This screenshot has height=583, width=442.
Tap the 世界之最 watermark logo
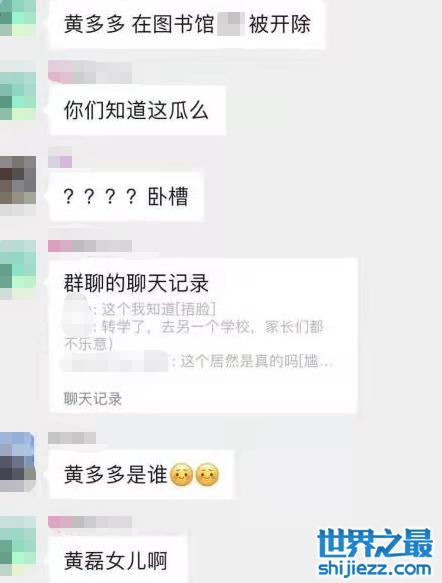click(375, 543)
